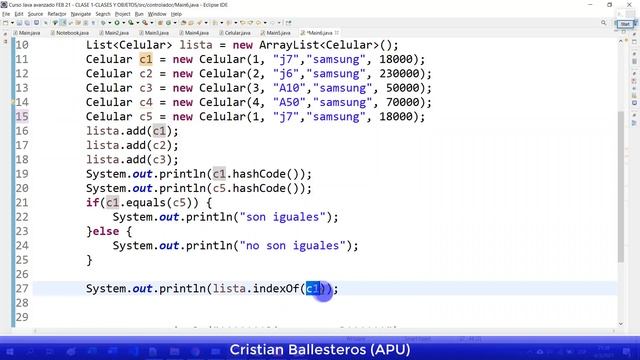This screenshot has height=360, width=640.
Task: Click the horizontal scrollbar right arrow
Action: (x=614, y=330)
